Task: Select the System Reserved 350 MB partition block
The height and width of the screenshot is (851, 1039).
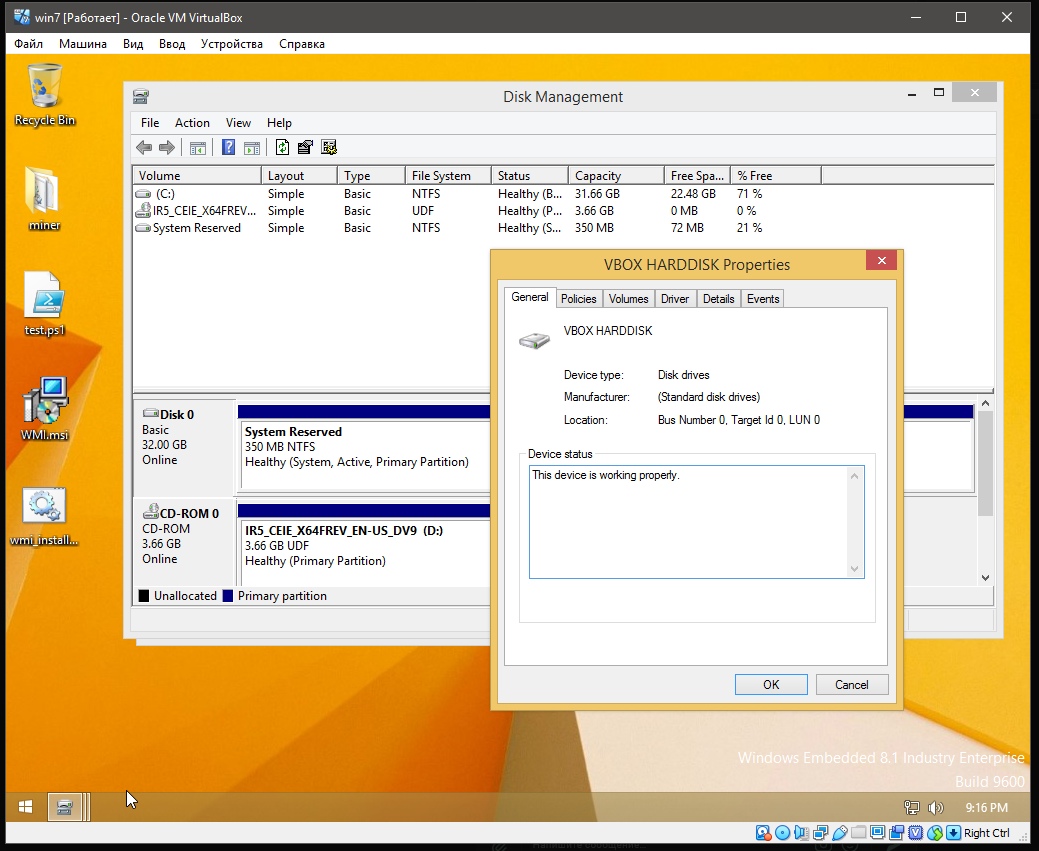Action: point(364,447)
